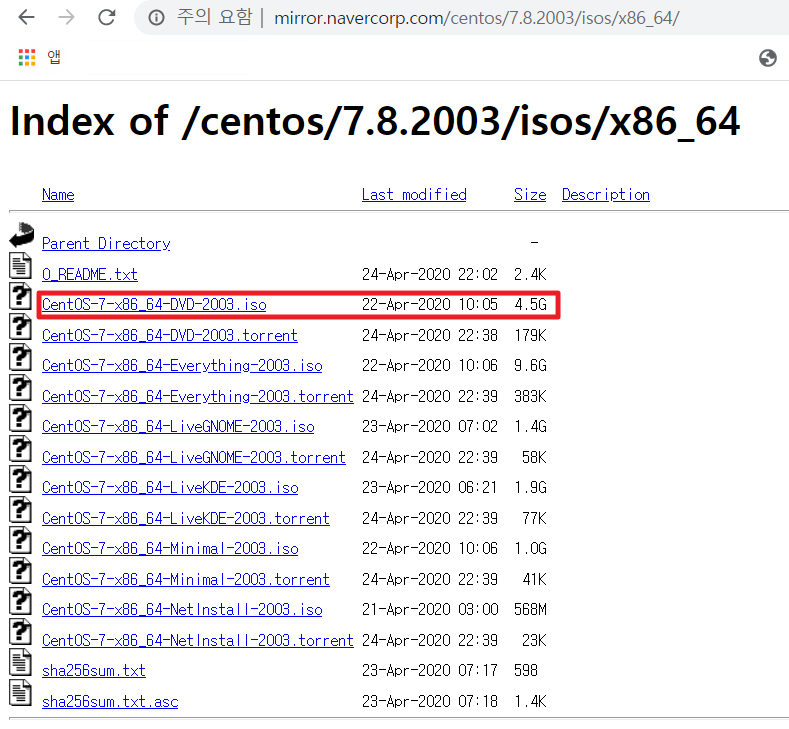Sort the listing by Last modified

click(x=414, y=195)
